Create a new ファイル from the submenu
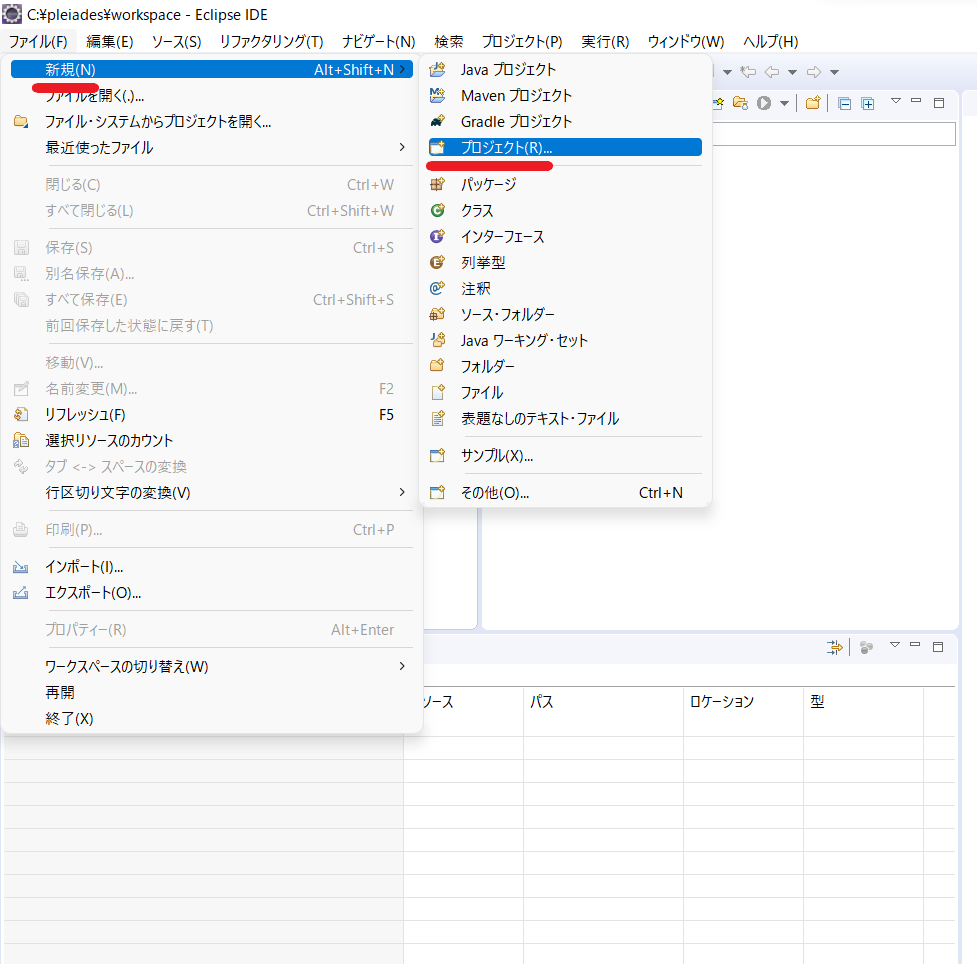 [565, 393]
